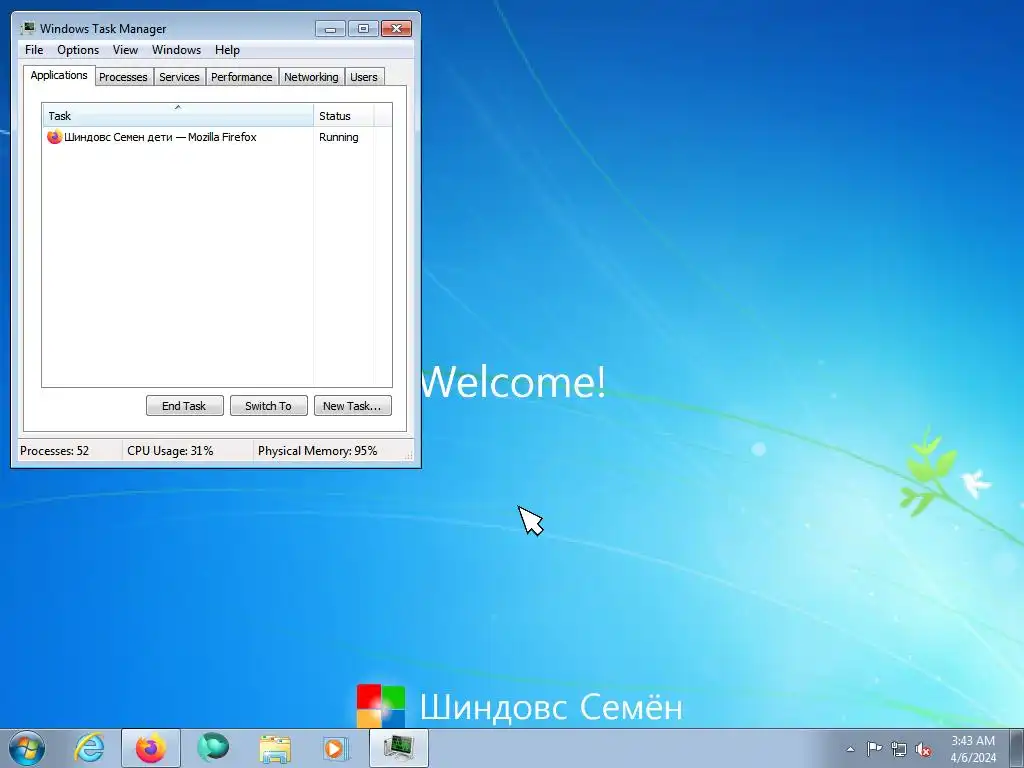Click the network tray icon

point(899,749)
